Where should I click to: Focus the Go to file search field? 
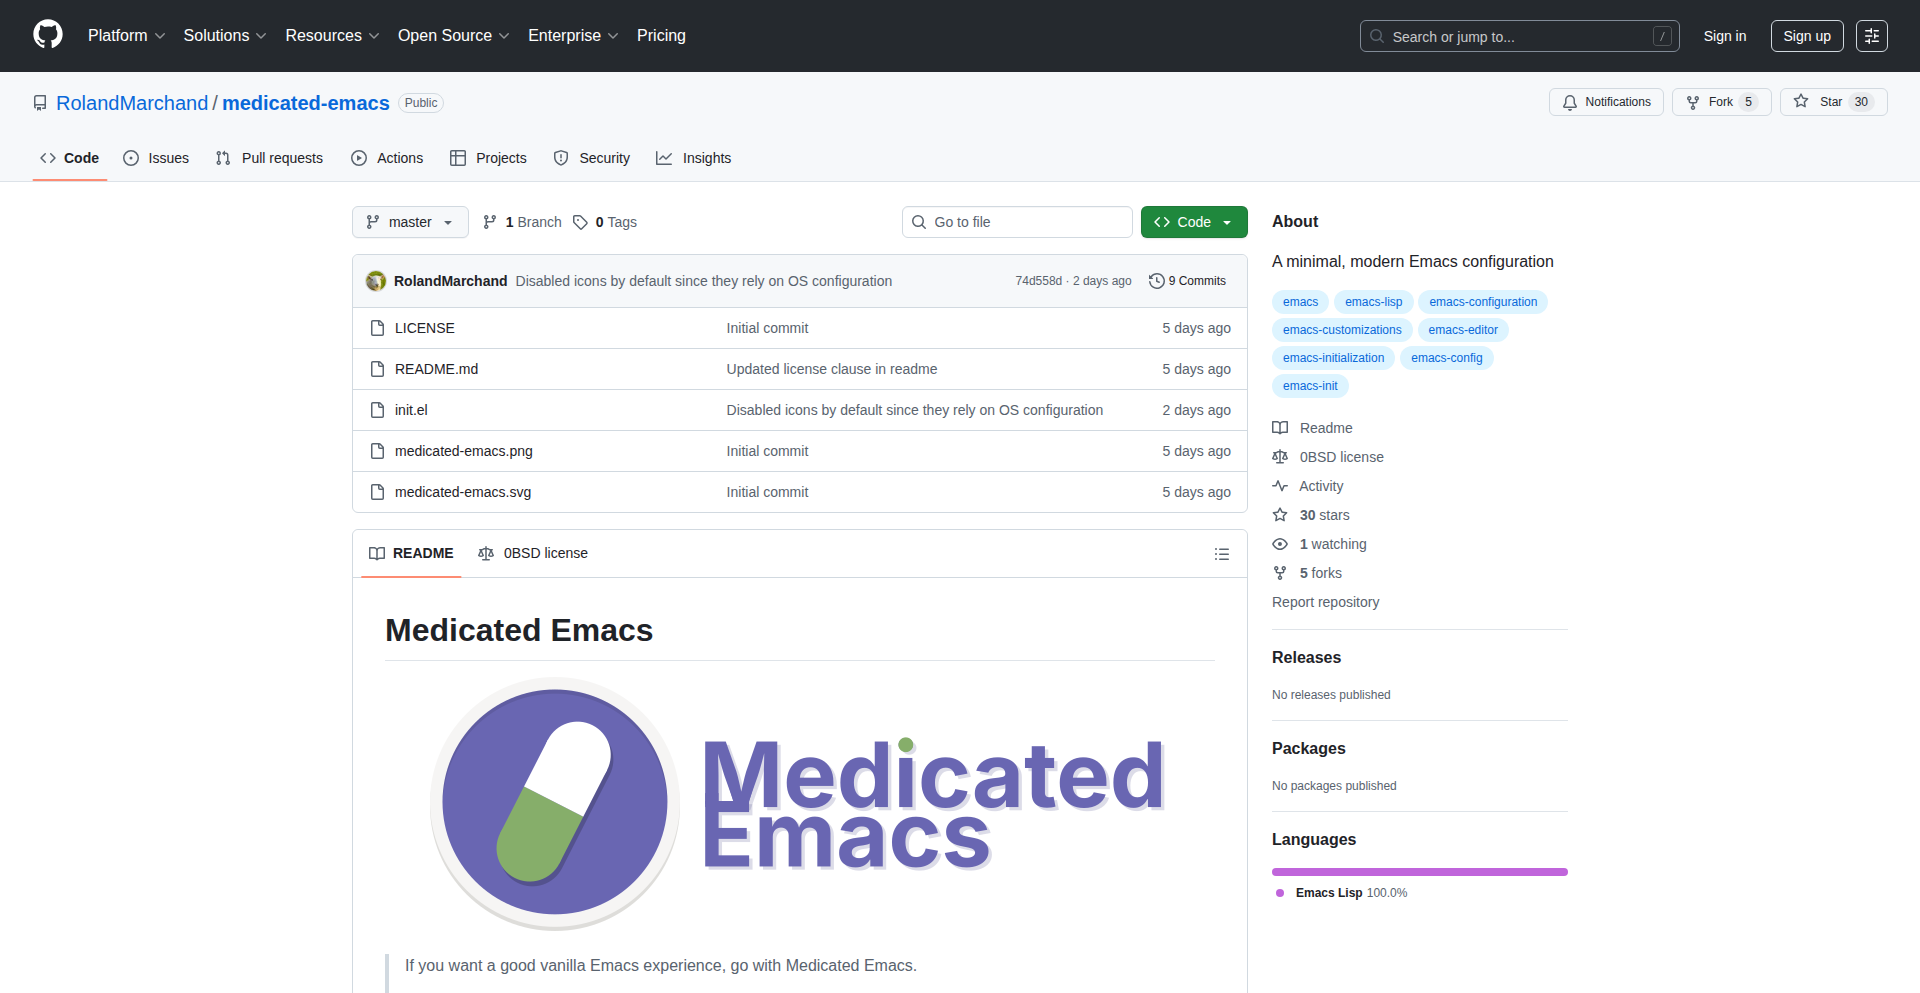point(1017,222)
